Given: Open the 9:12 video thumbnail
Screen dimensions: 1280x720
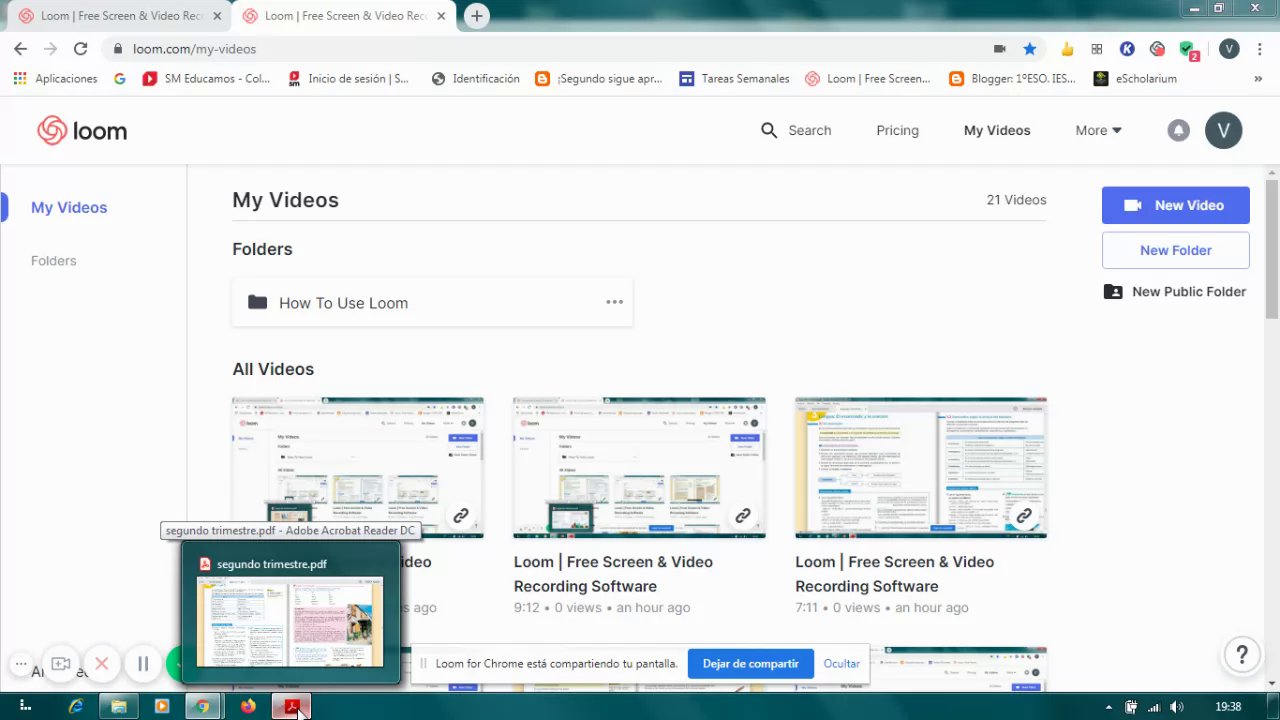Looking at the screenshot, I should (639, 467).
